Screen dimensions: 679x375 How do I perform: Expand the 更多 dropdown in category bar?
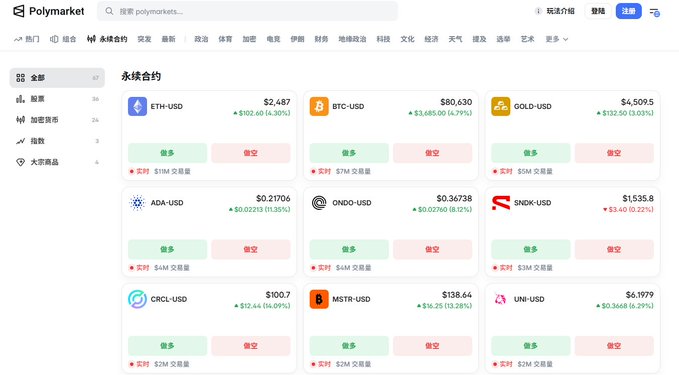pos(556,39)
